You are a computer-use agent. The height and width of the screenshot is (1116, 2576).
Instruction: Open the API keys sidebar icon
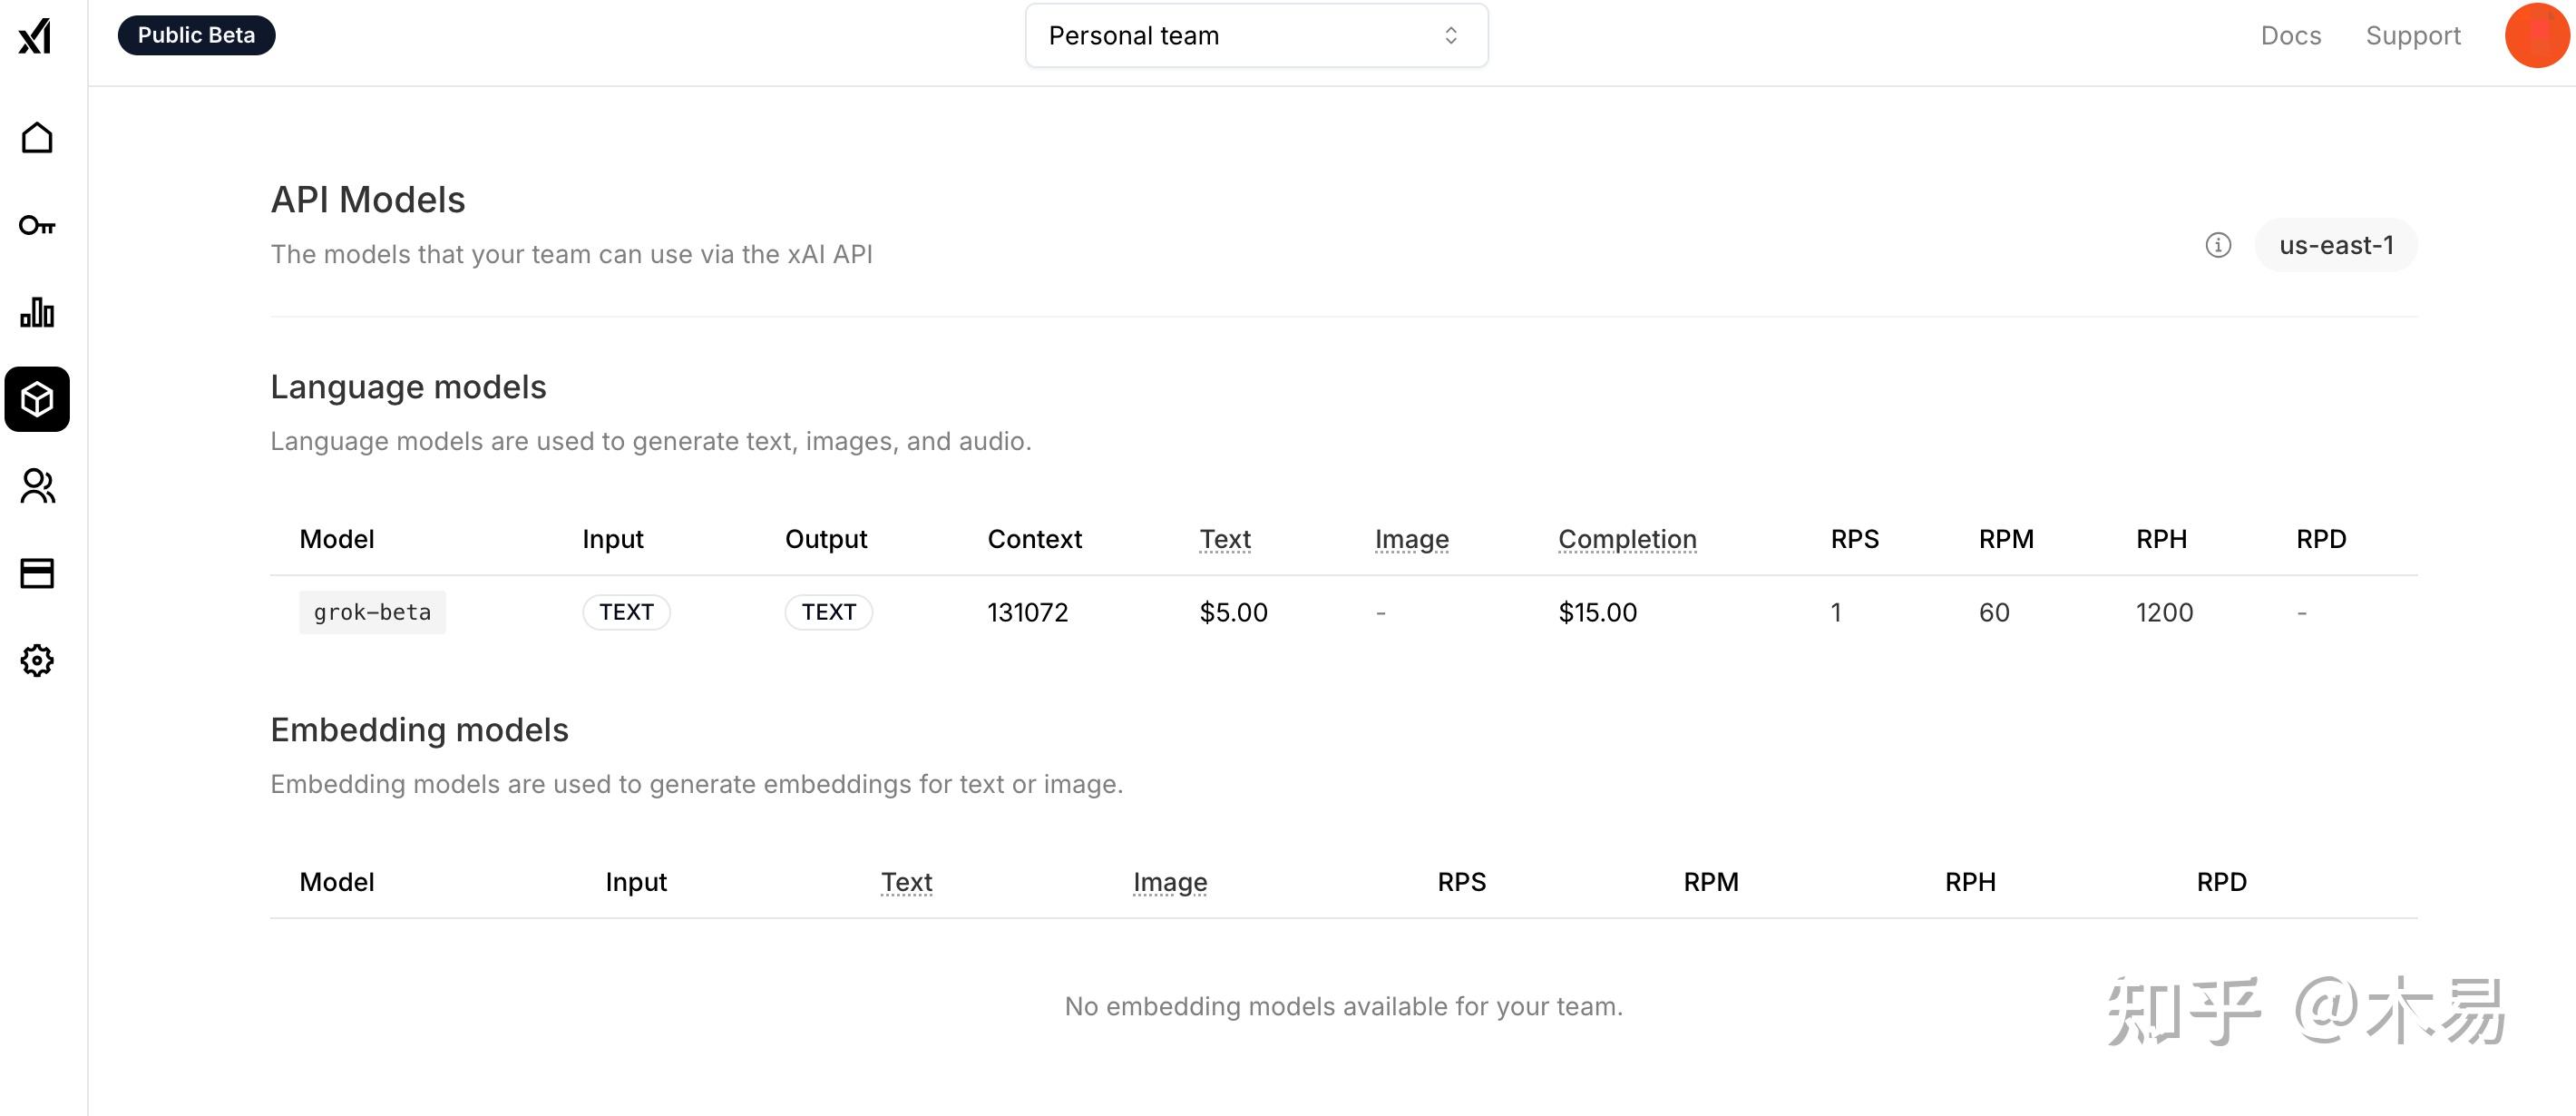coord(37,226)
